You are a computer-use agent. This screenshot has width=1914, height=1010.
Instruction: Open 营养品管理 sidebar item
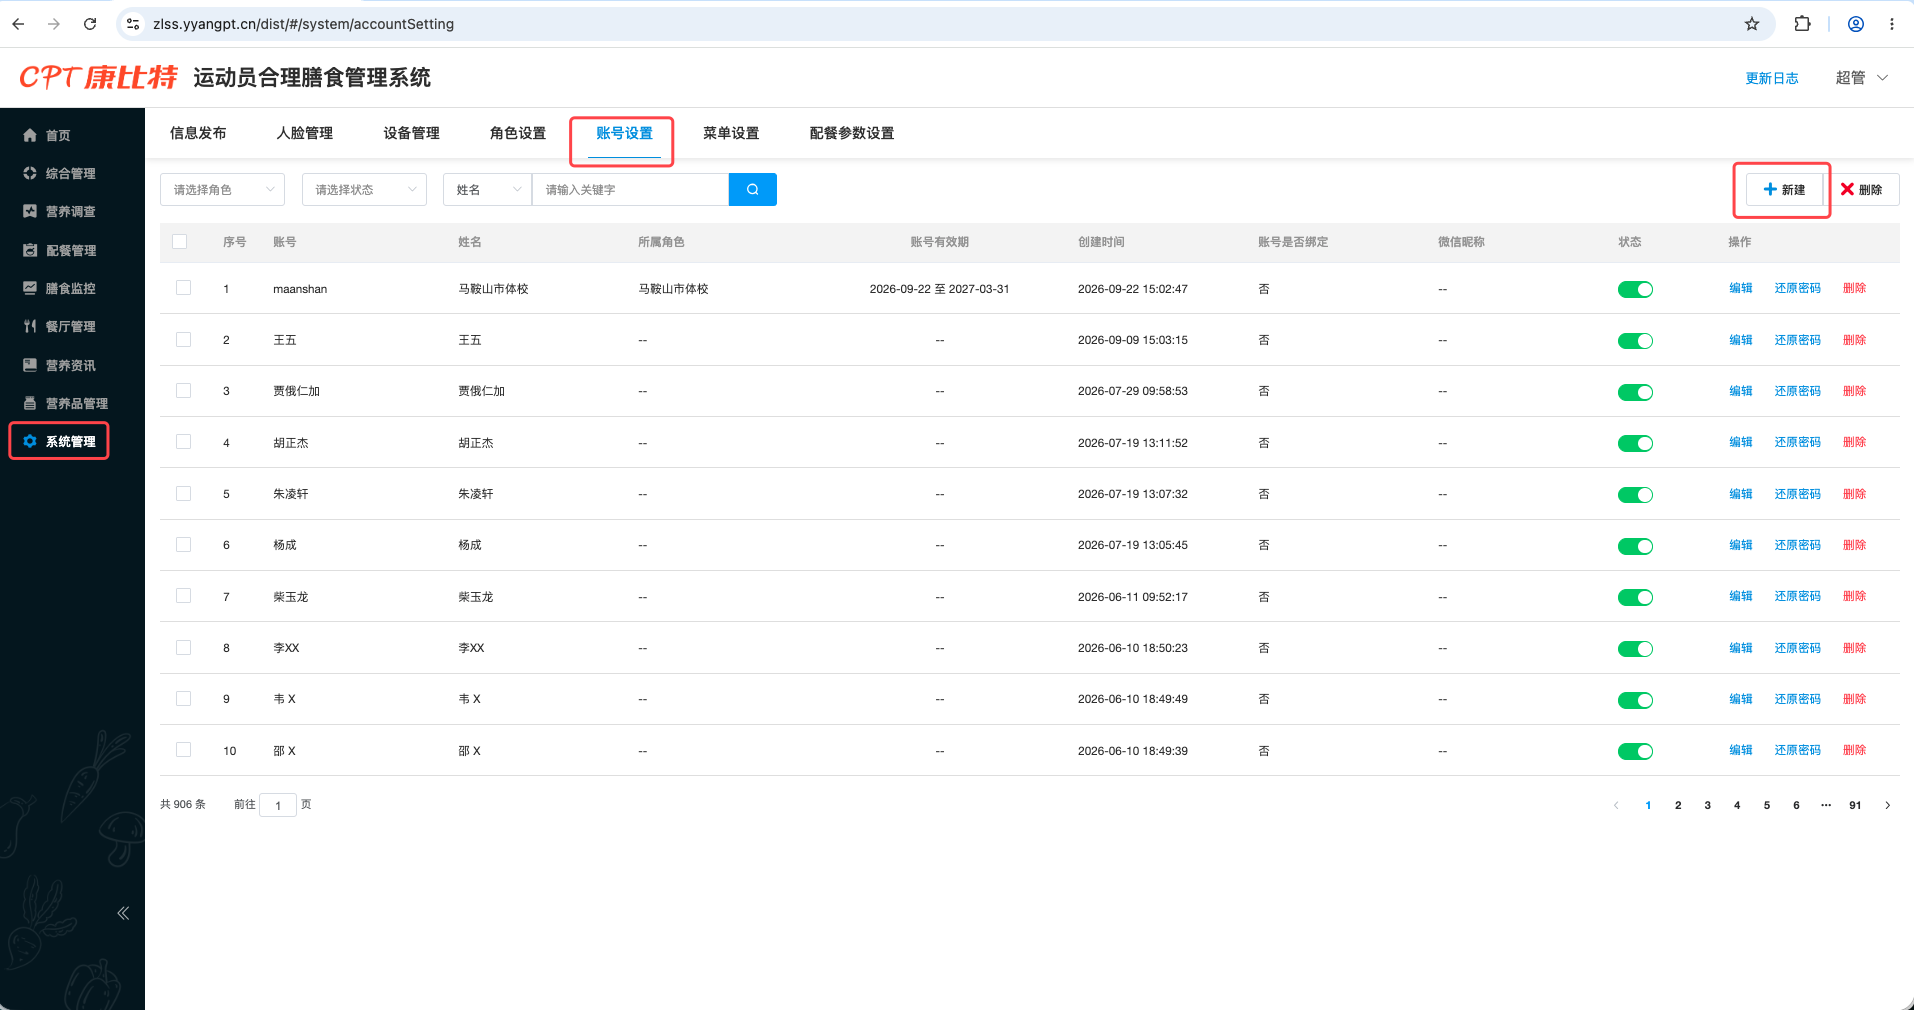coord(65,403)
